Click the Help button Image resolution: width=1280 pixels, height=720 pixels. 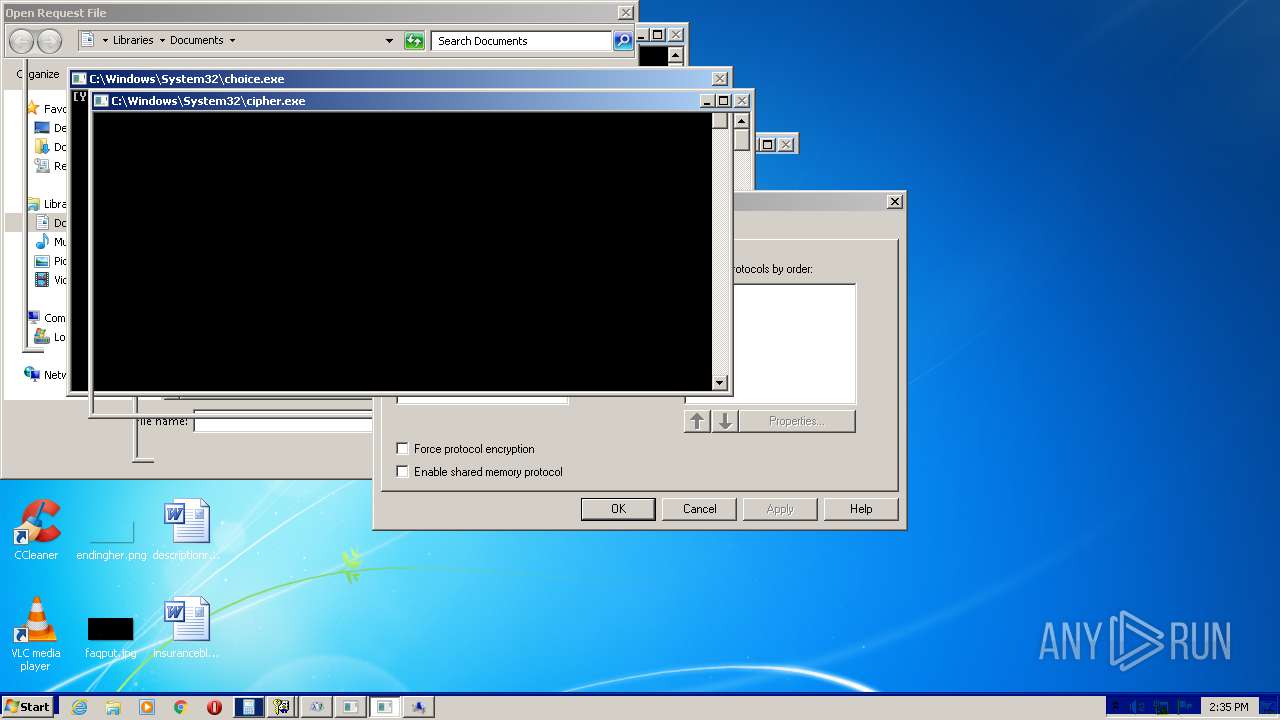click(x=861, y=509)
